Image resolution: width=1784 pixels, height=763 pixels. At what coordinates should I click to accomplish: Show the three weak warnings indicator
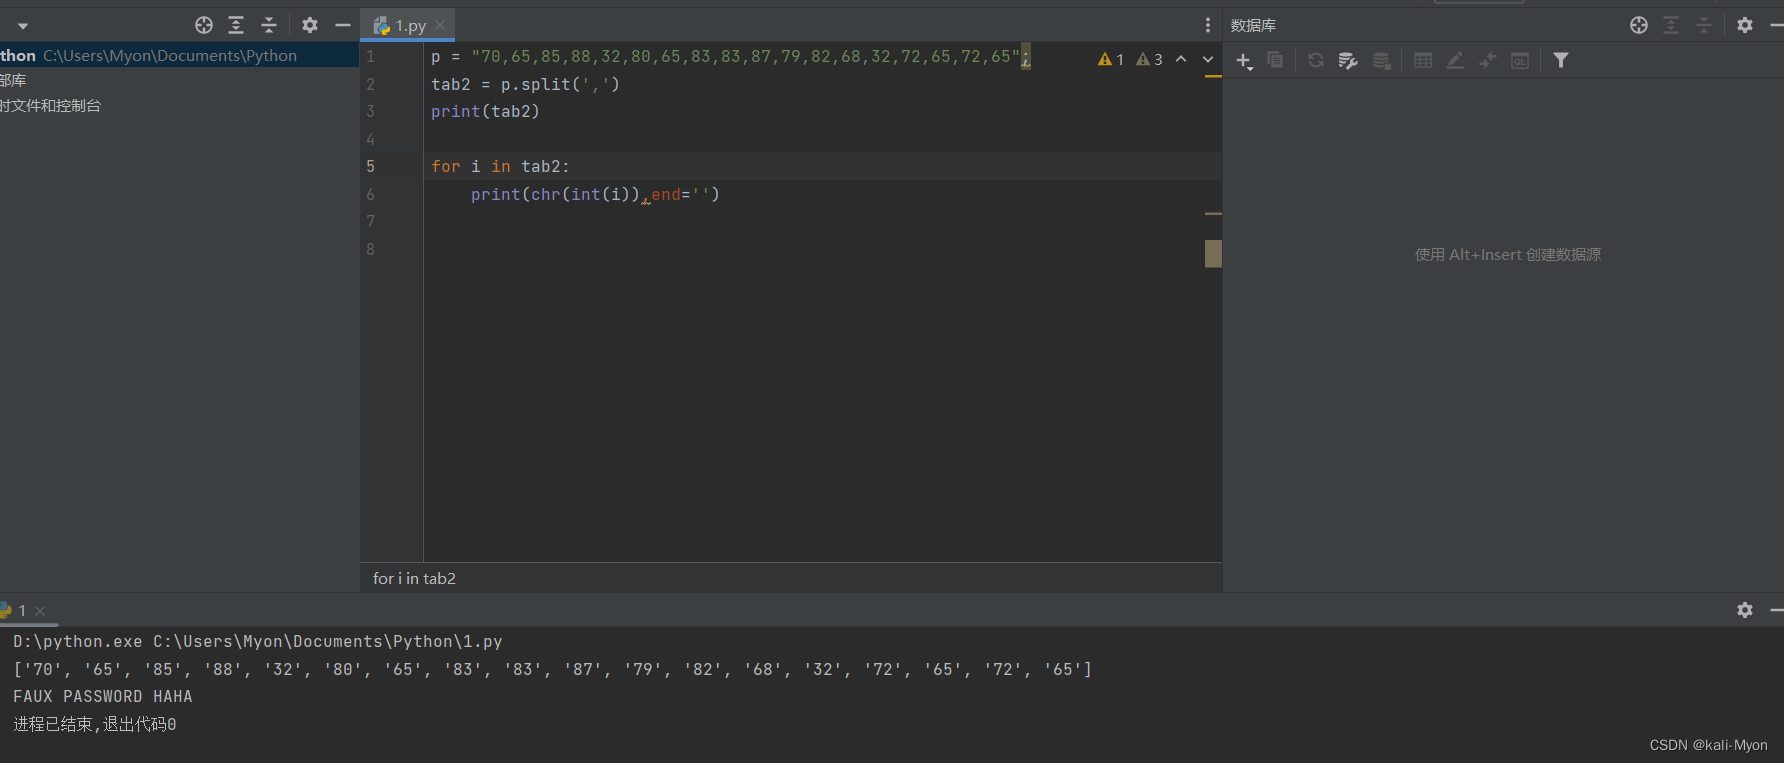1149,59
